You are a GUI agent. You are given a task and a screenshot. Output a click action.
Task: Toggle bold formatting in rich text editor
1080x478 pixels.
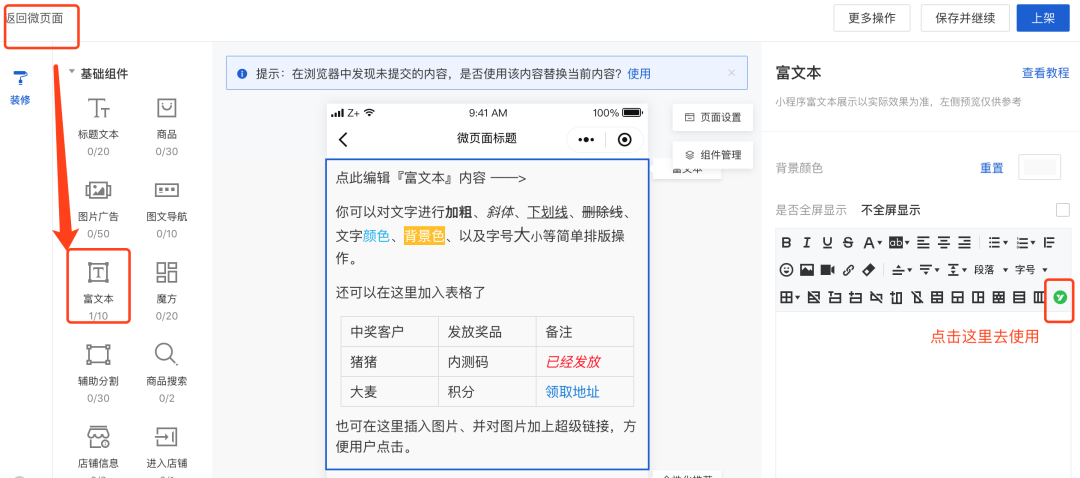[787, 242]
